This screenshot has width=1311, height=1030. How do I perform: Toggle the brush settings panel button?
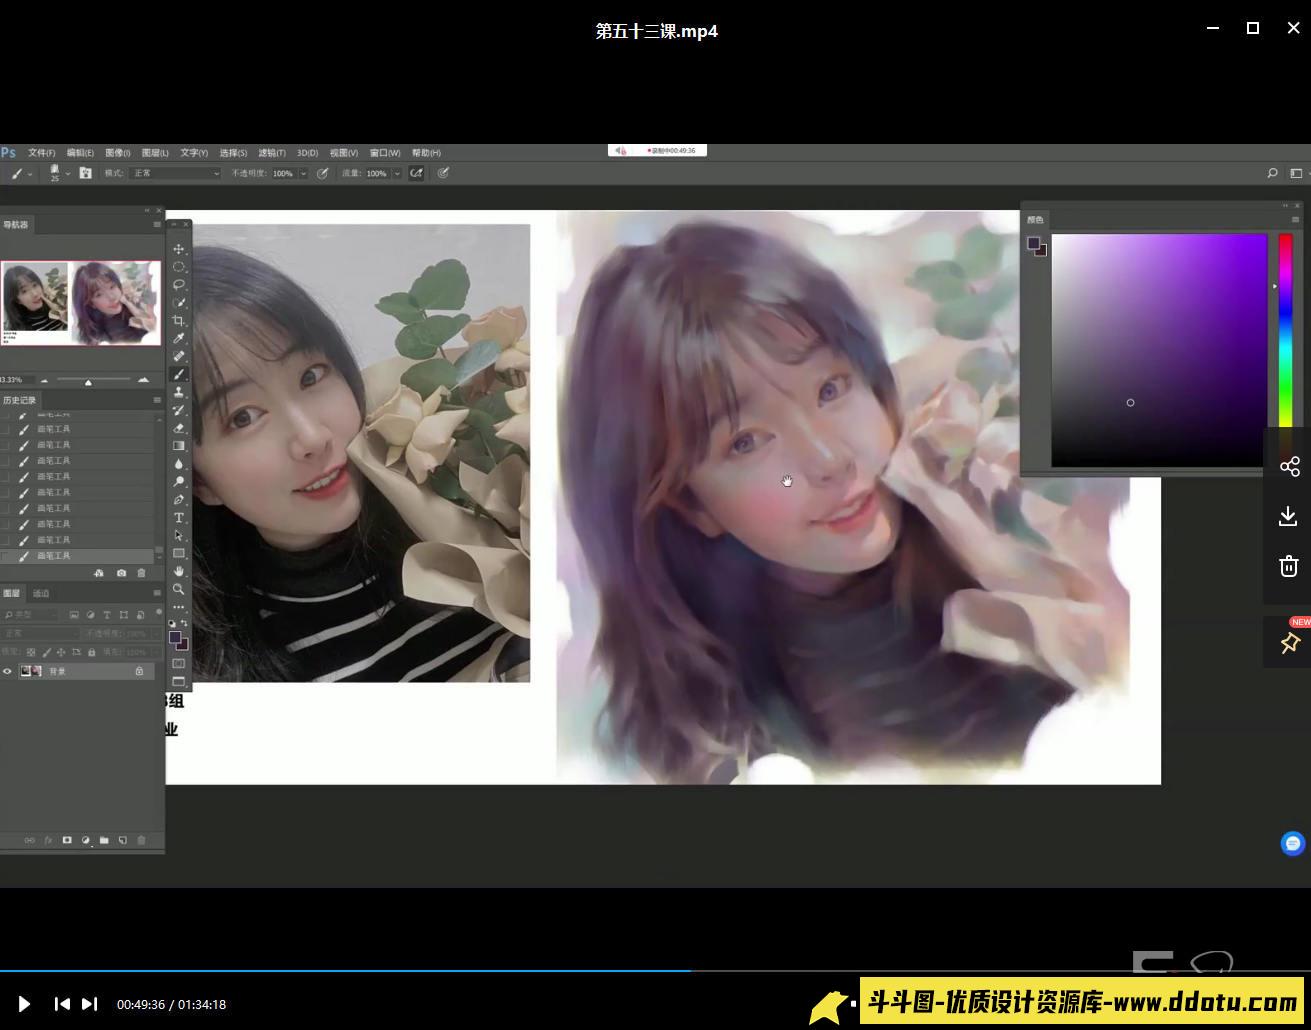tap(86, 173)
